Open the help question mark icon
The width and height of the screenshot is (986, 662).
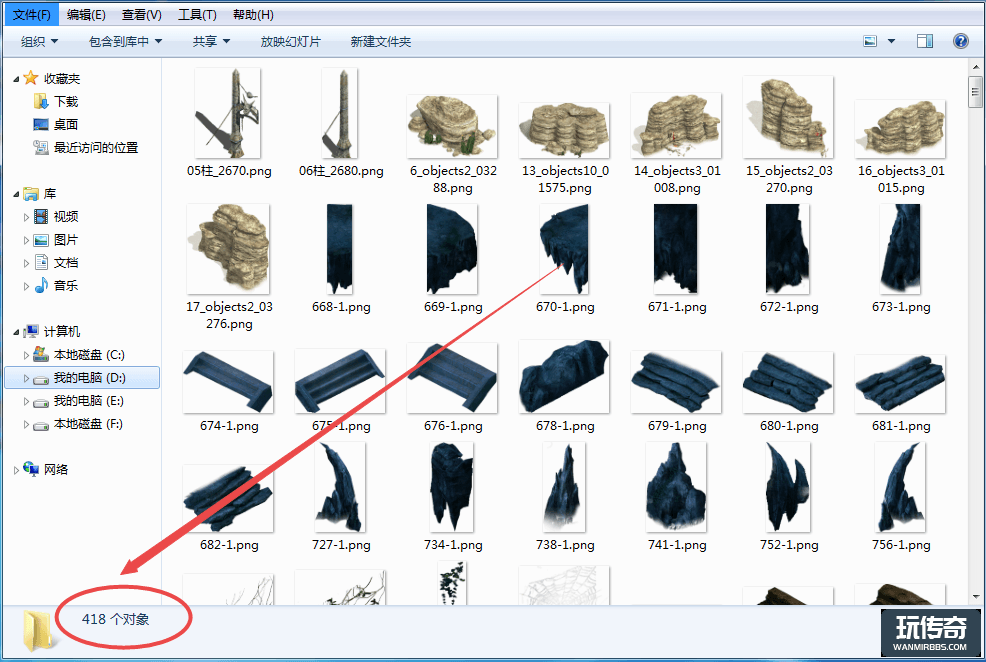(x=961, y=41)
